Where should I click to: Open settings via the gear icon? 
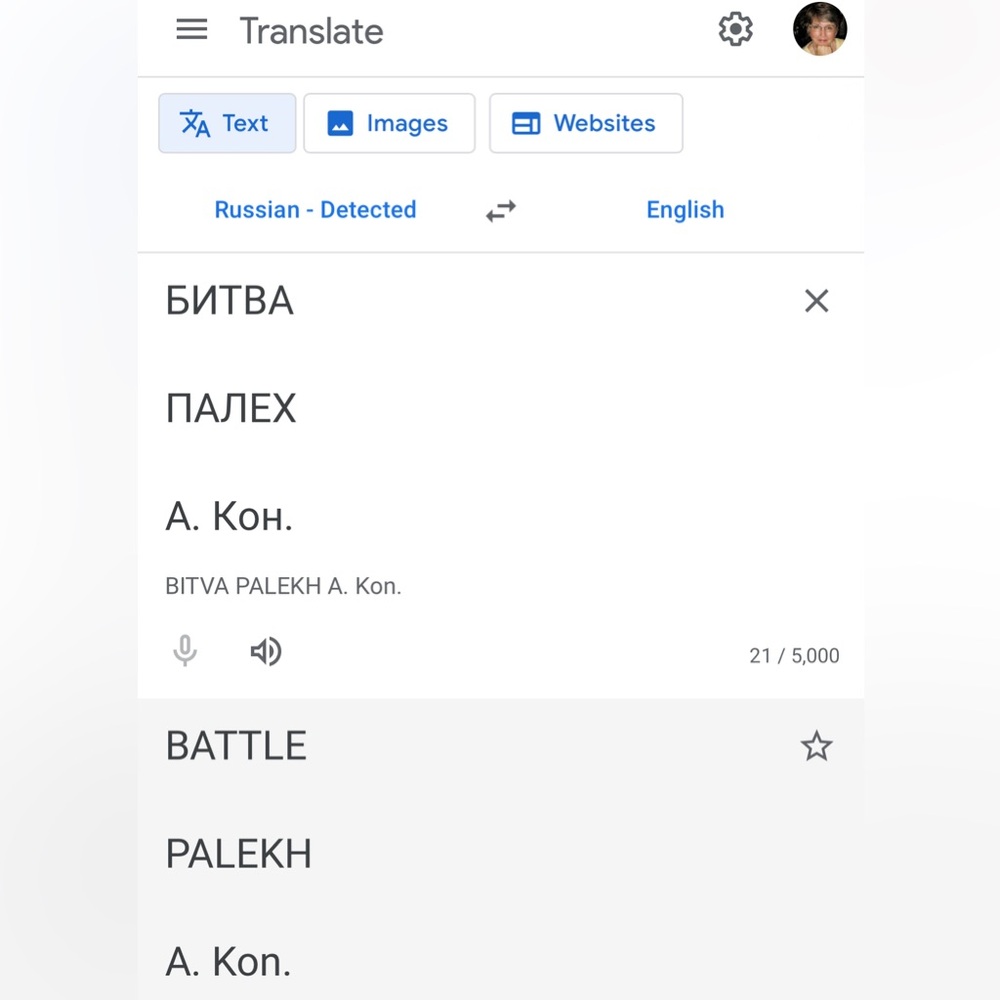[x=735, y=29]
